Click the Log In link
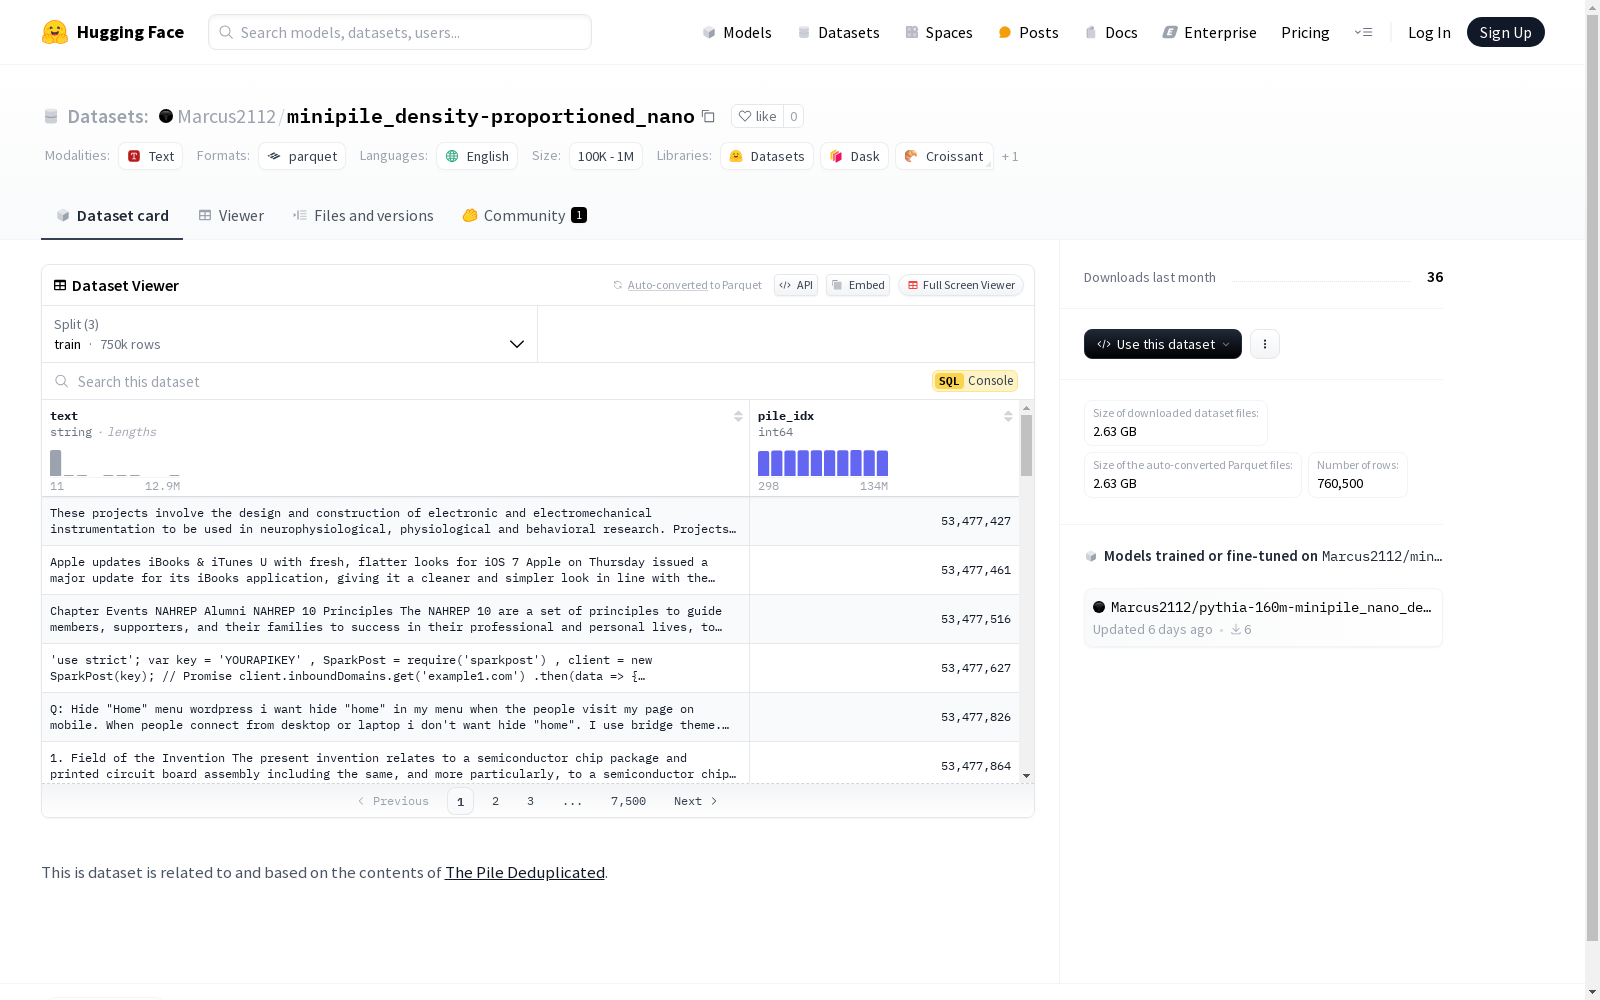This screenshot has width=1600, height=1000. coord(1429,32)
